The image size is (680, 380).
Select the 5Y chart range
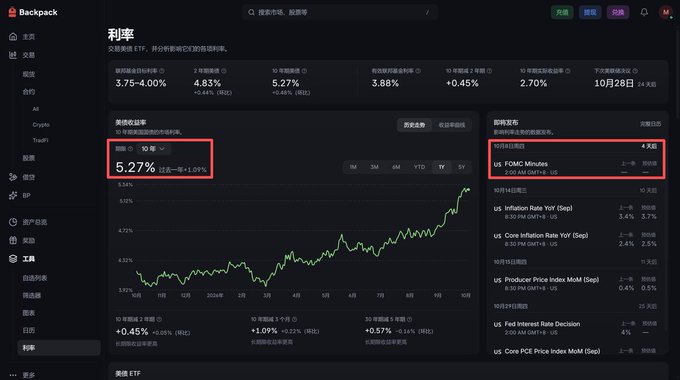click(x=462, y=167)
